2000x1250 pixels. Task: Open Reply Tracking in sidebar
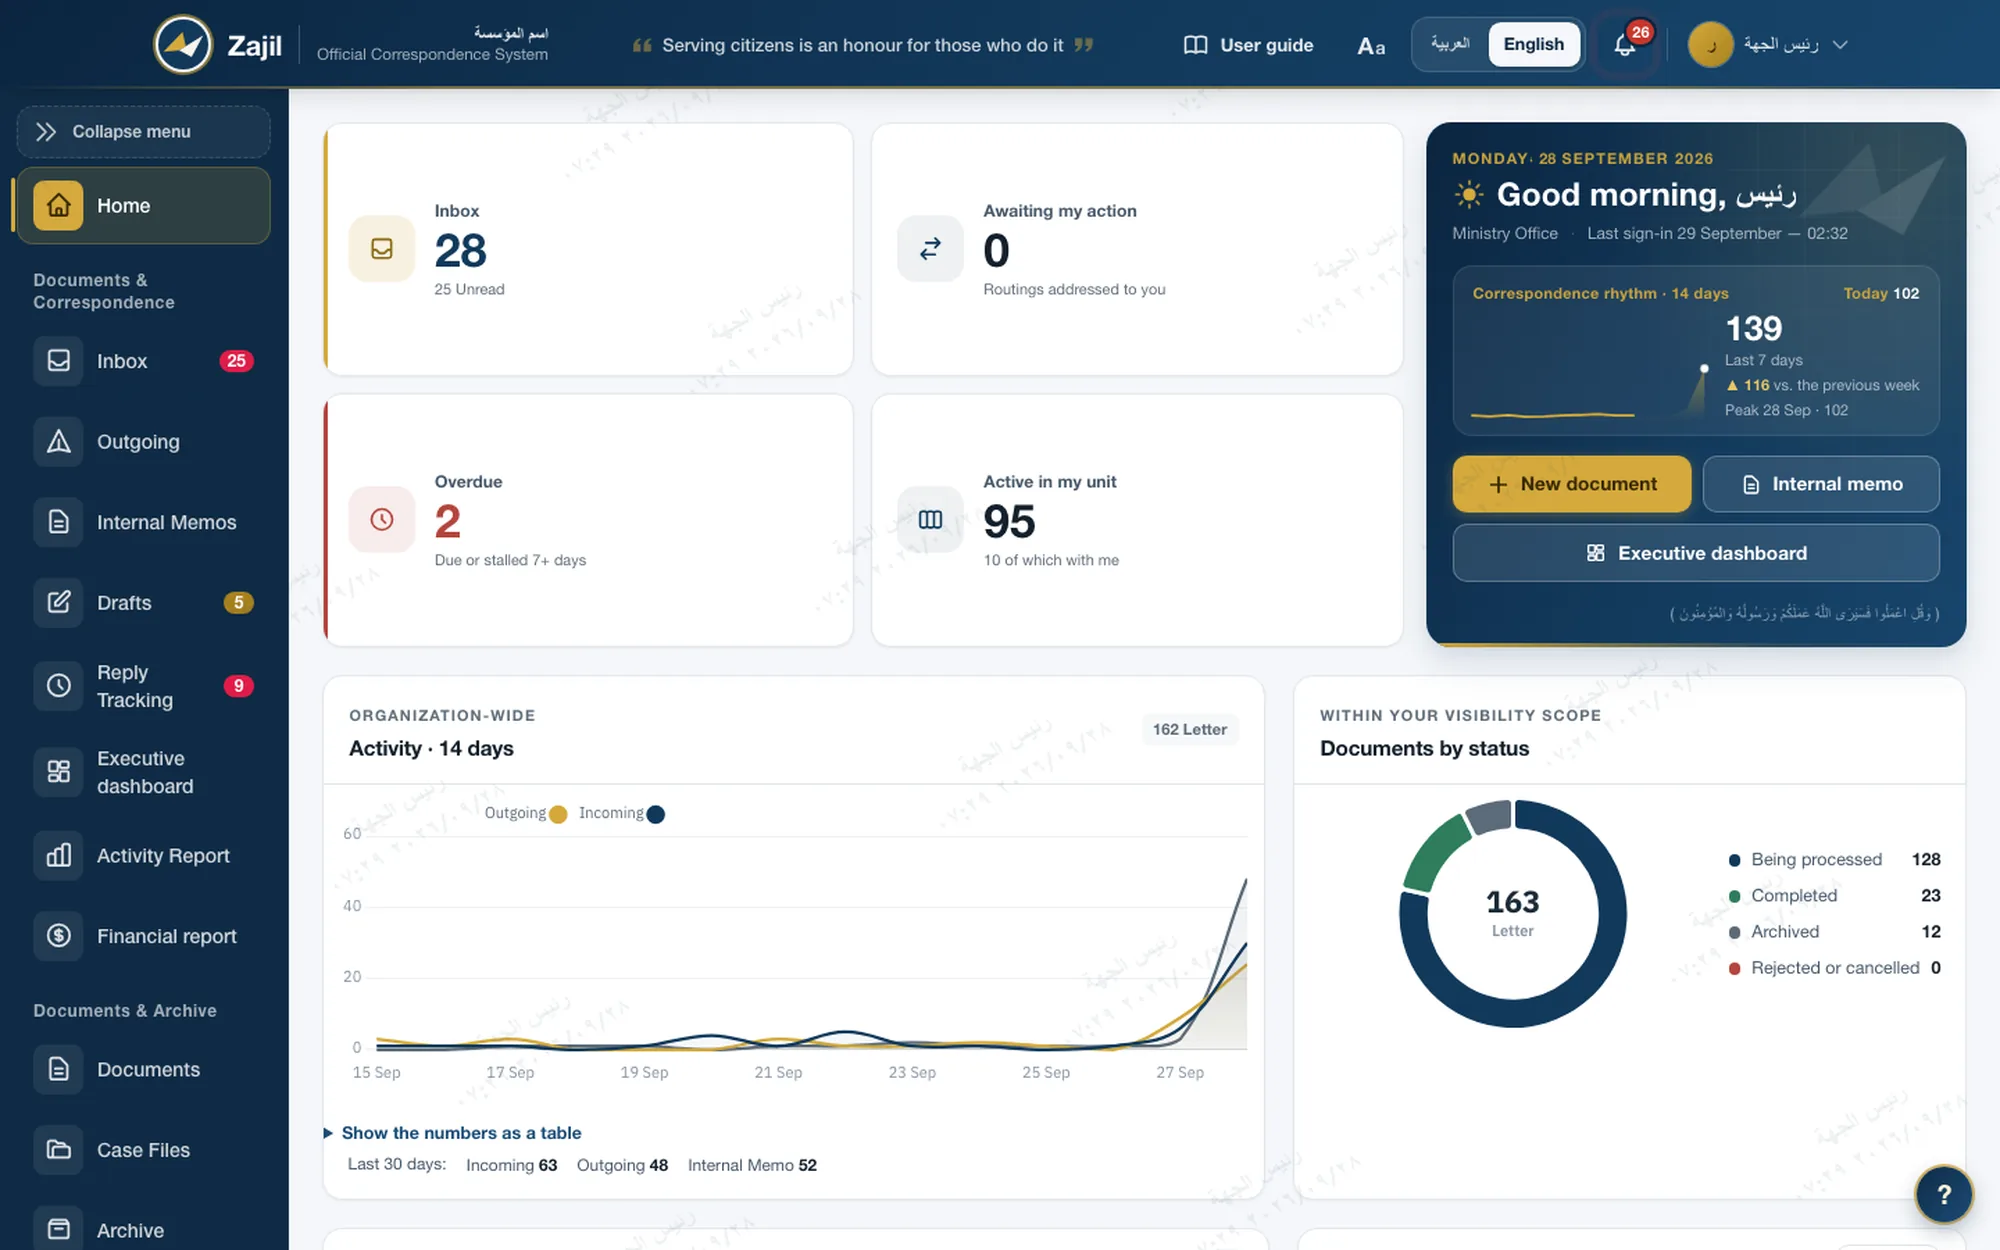tap(143, 685)
